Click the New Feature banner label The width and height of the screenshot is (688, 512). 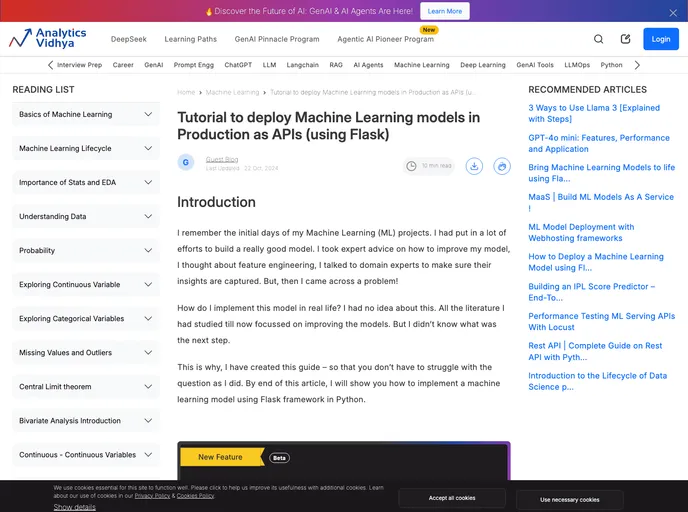(220, 457)
